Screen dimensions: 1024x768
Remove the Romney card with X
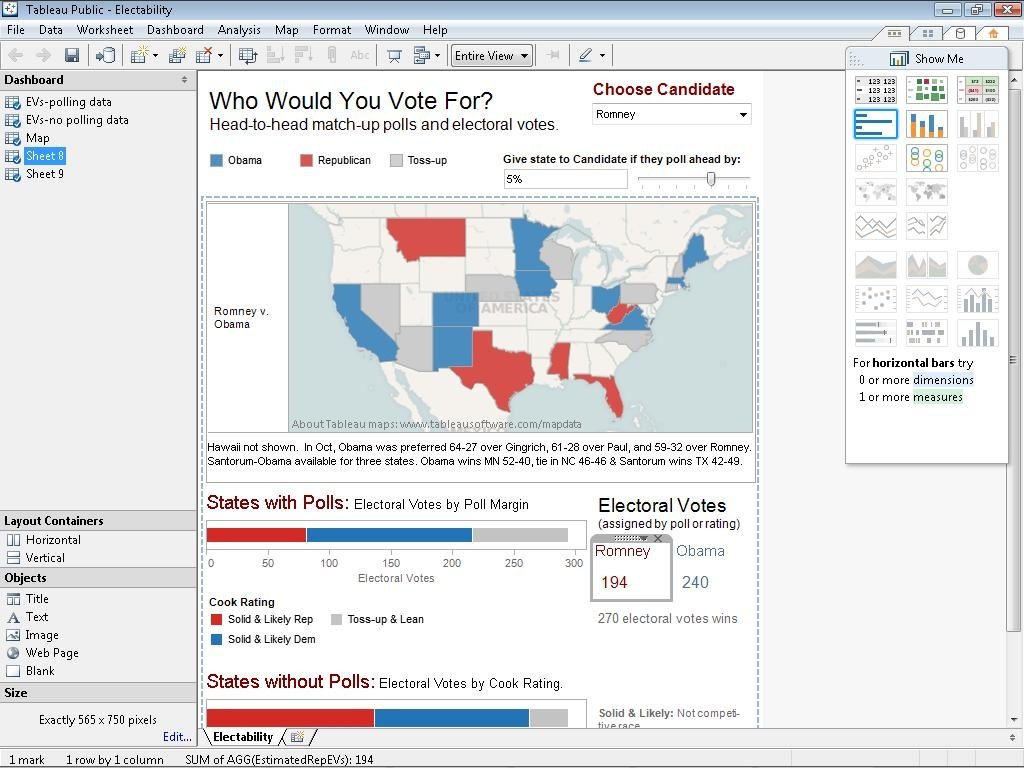658,539
